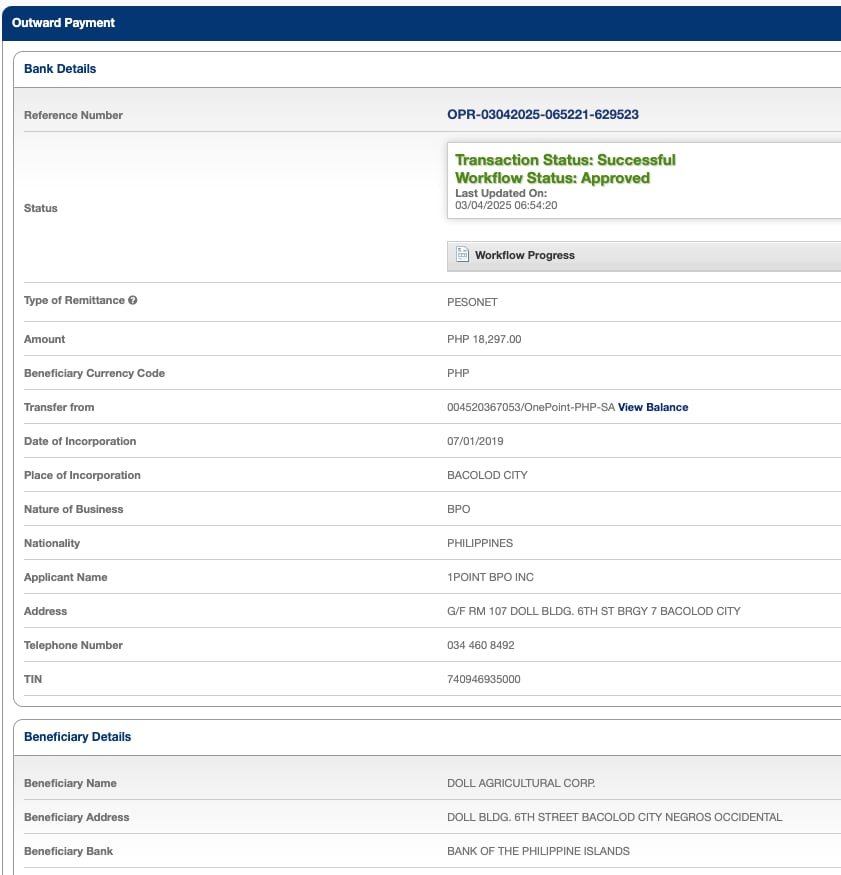This screenshot has height=875, width=841.
Task: Click reference number OPR-03042025-065221-629523
Action: (x=542, y=115)
